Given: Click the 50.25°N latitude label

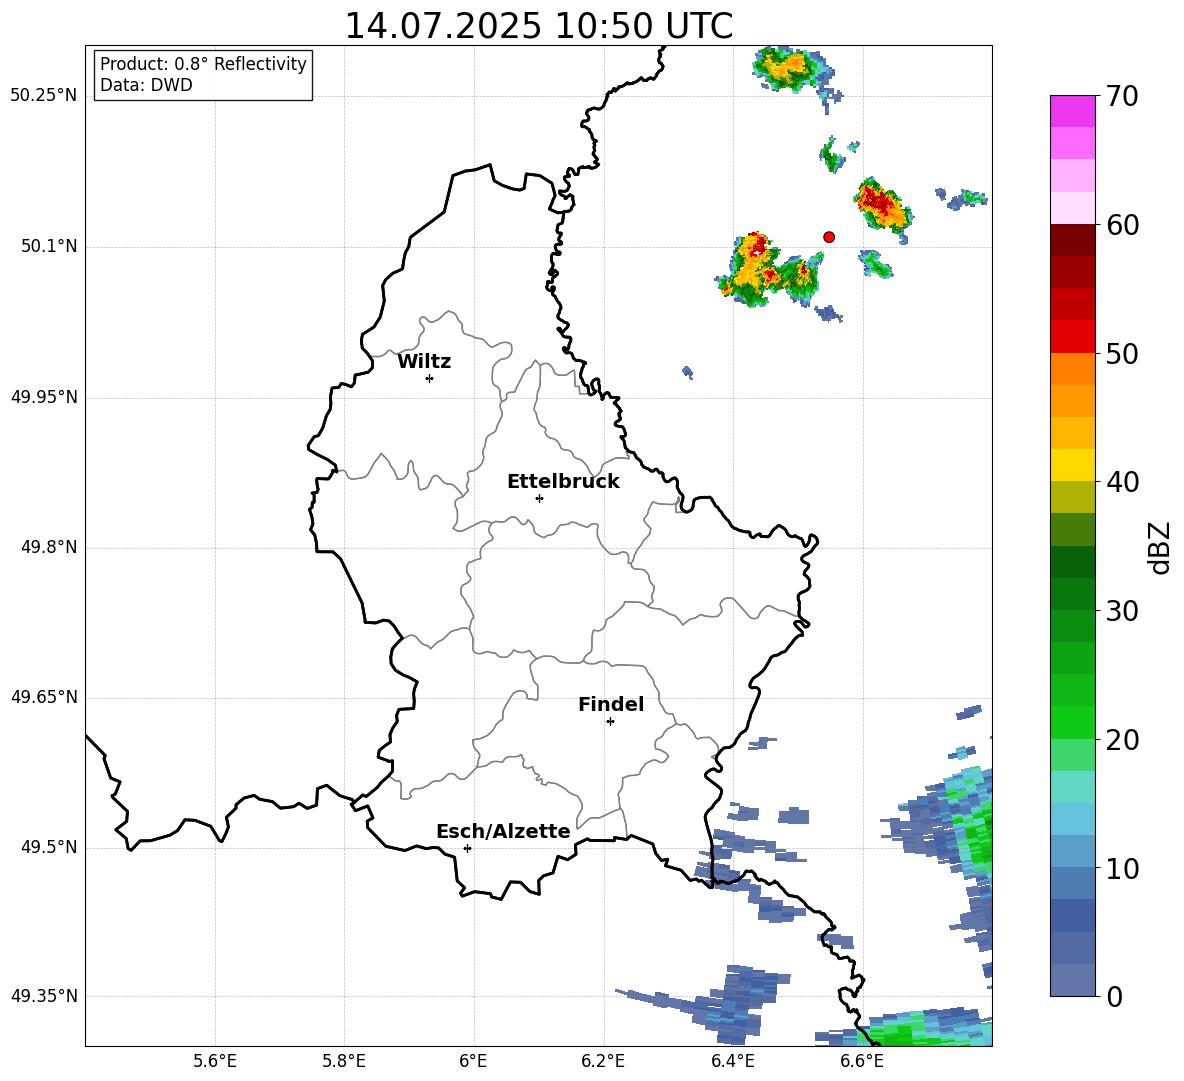Looking at the screenshot, I should [x=44, y=96].
